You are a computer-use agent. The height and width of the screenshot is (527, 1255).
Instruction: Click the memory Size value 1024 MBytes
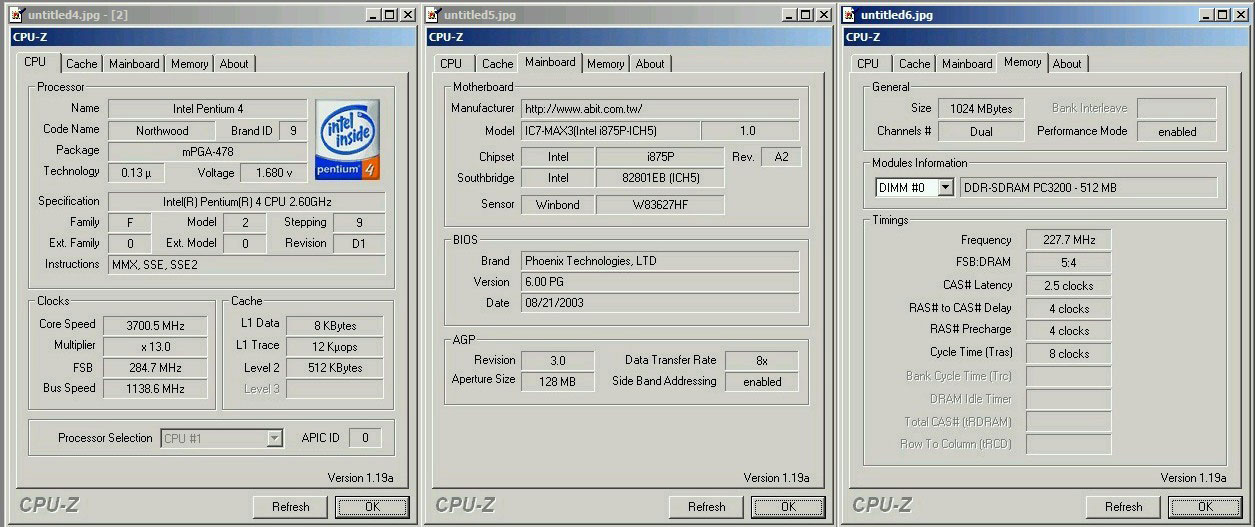(x=981, y=109)
